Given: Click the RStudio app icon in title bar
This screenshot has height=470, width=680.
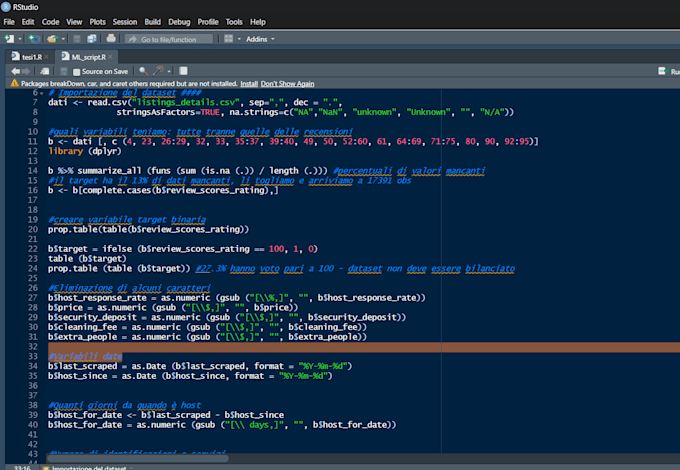Looking at the screenshot, I should (6, 7).
